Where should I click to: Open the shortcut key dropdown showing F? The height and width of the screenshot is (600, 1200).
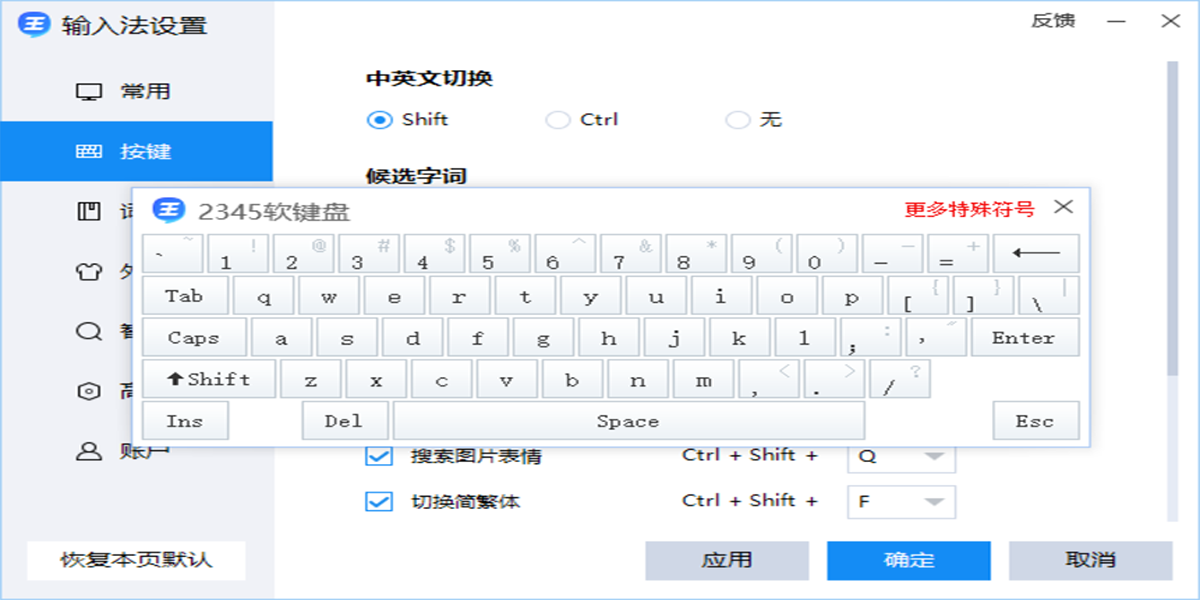[901, 500]
